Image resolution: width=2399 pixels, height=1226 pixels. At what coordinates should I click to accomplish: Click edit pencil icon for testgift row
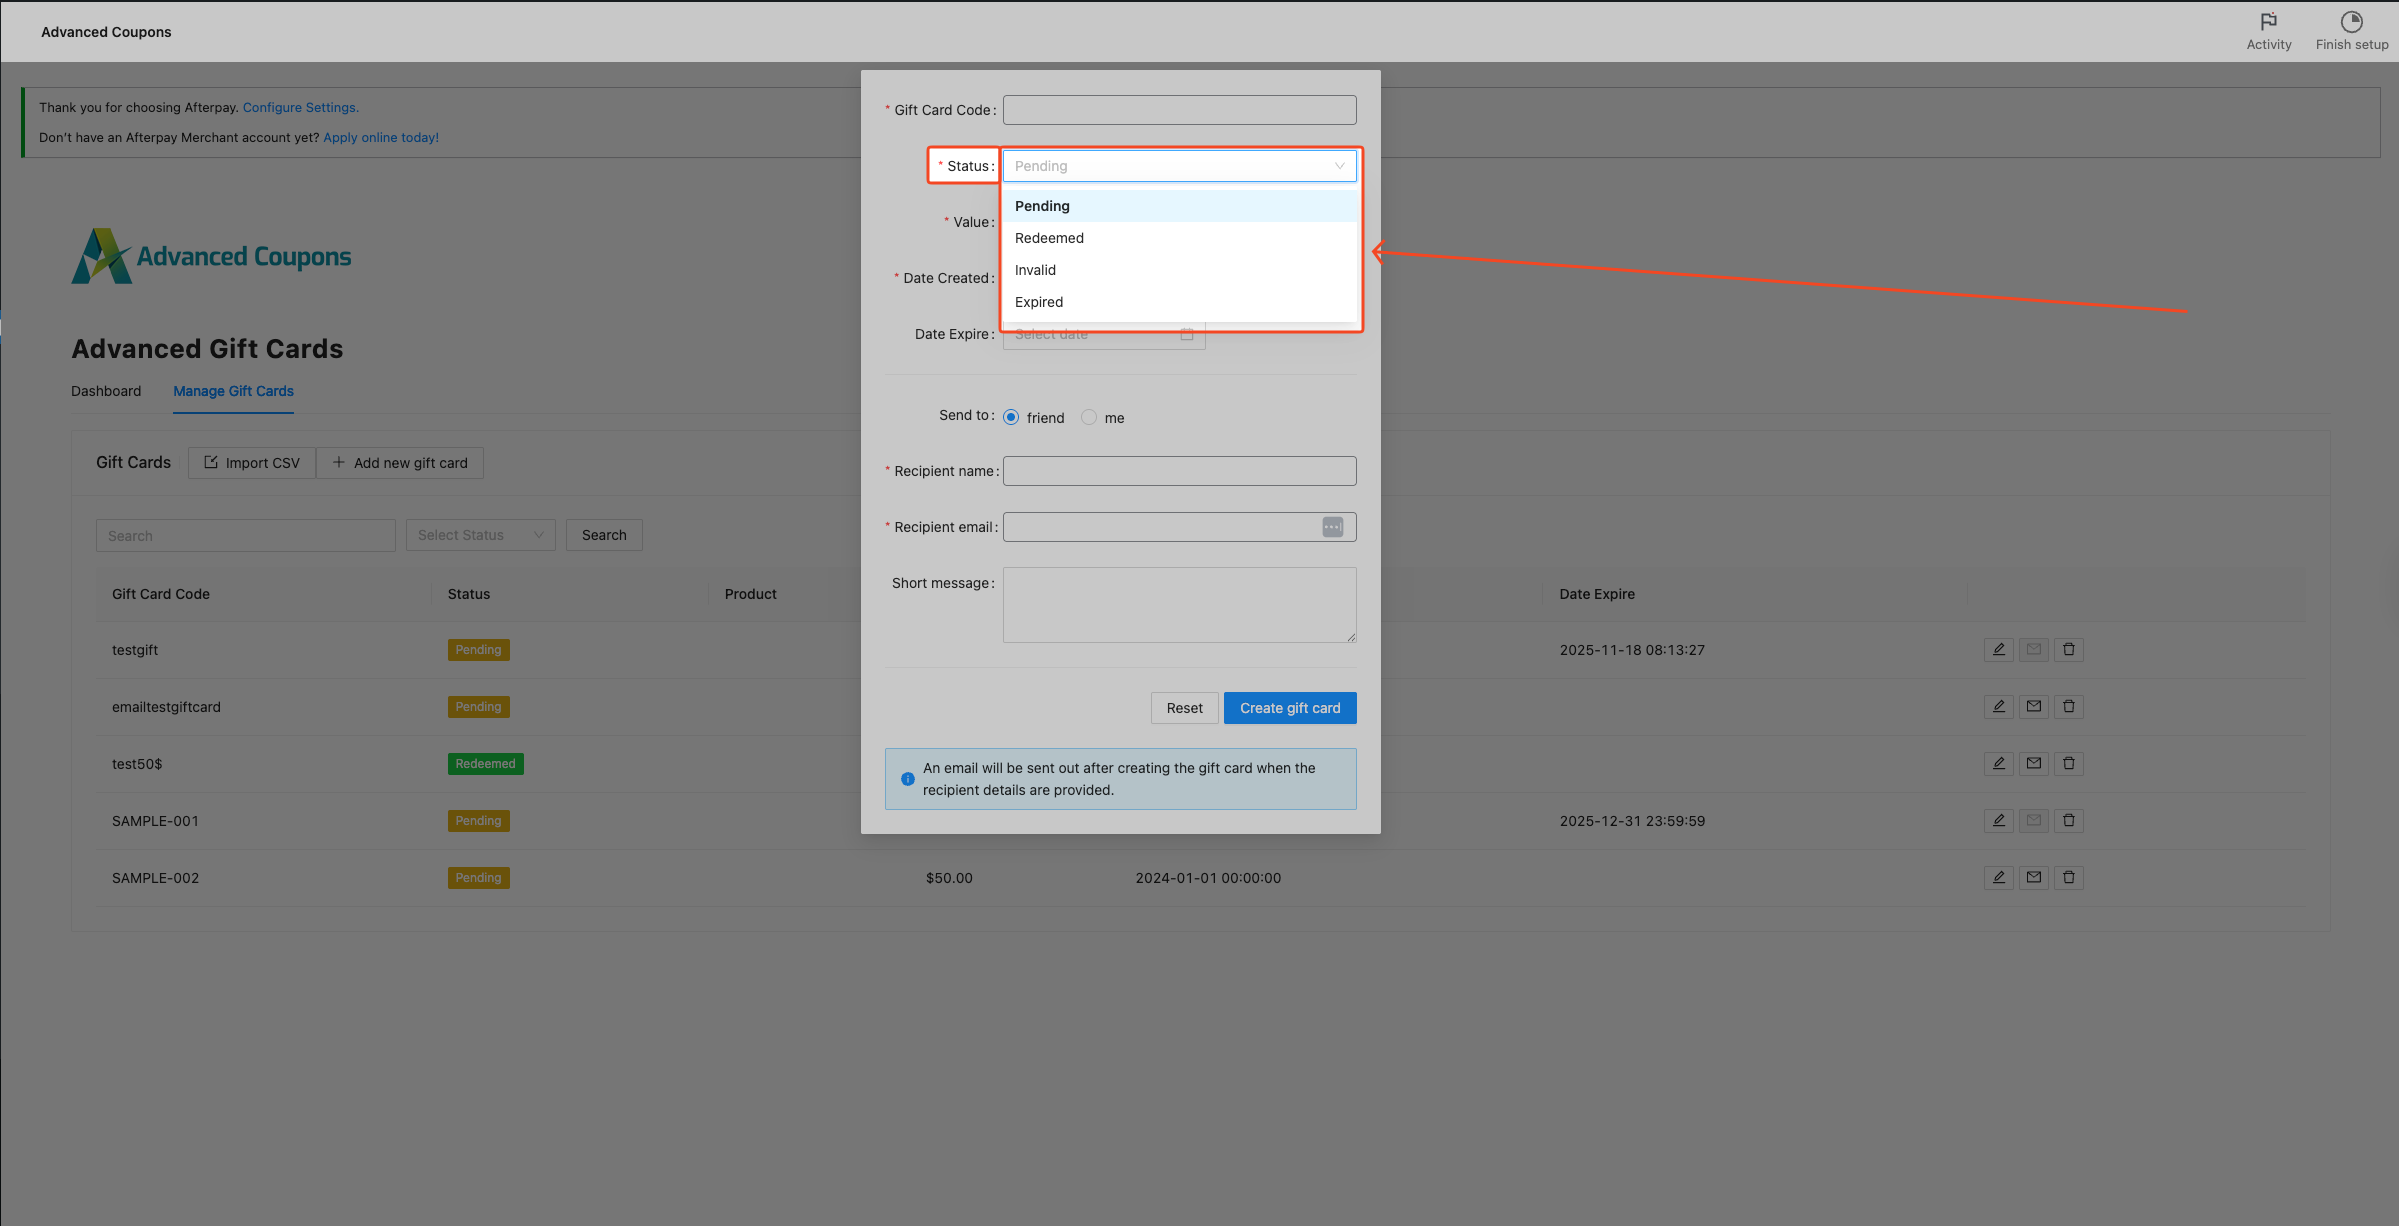click(1998, 650)
